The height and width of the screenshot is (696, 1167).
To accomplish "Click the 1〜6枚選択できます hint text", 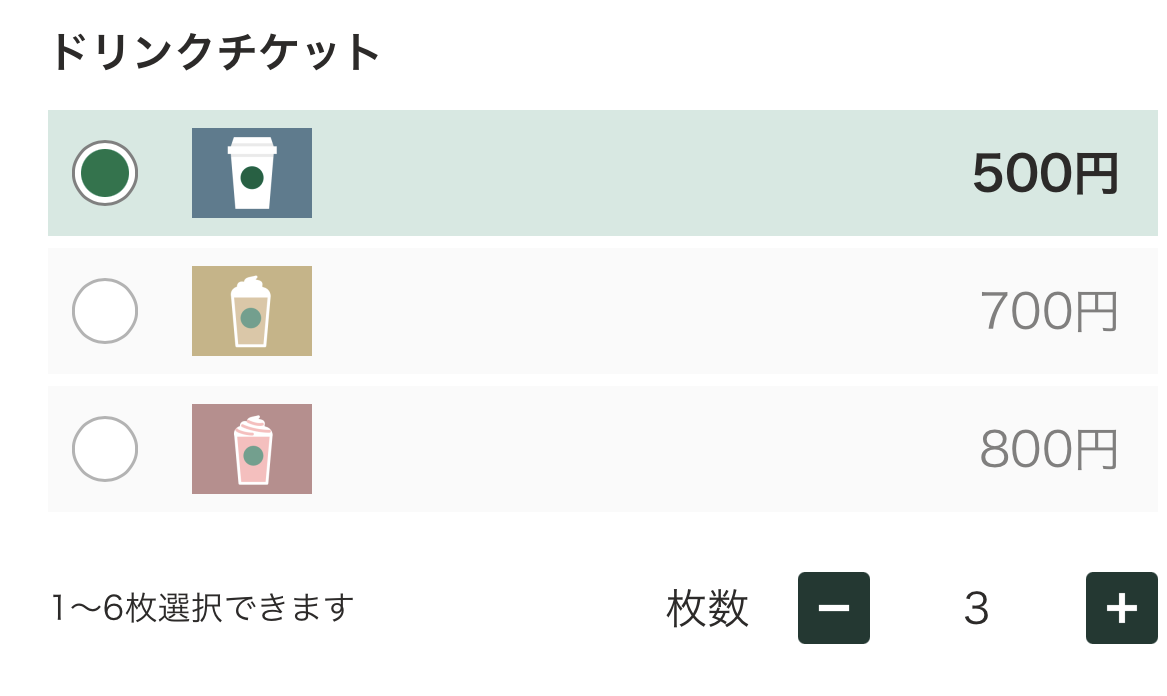I will pos(203,608).
